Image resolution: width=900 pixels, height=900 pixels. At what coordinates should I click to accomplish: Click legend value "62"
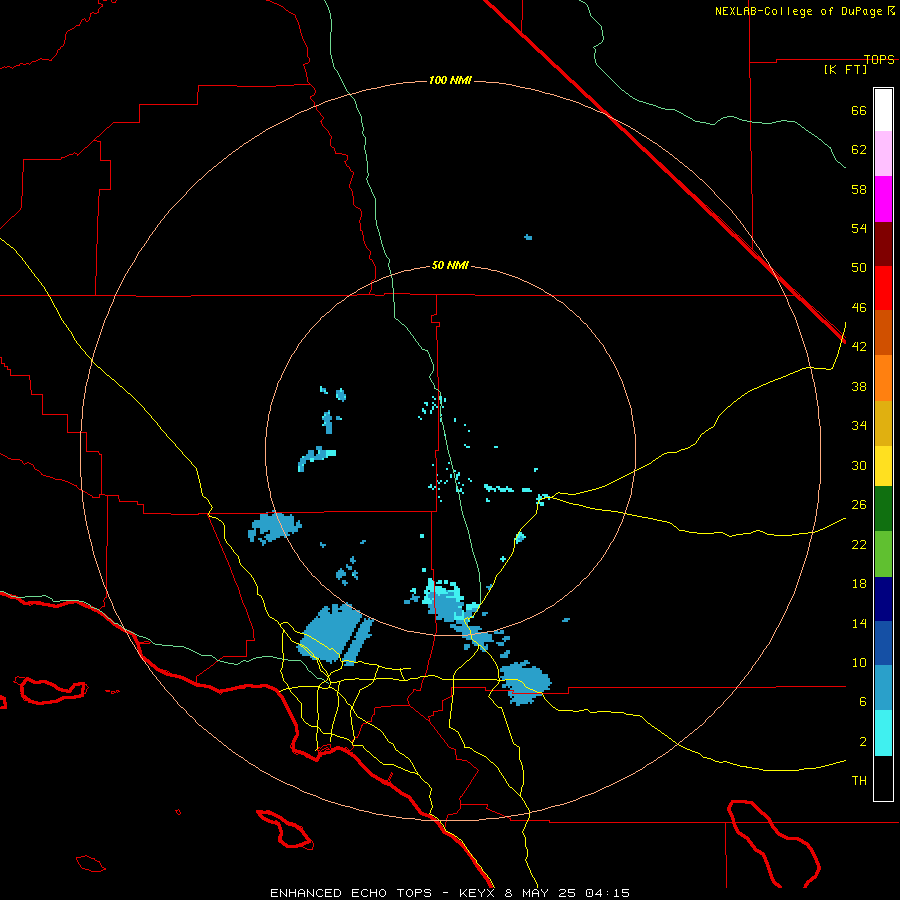[x=859, y=150]
